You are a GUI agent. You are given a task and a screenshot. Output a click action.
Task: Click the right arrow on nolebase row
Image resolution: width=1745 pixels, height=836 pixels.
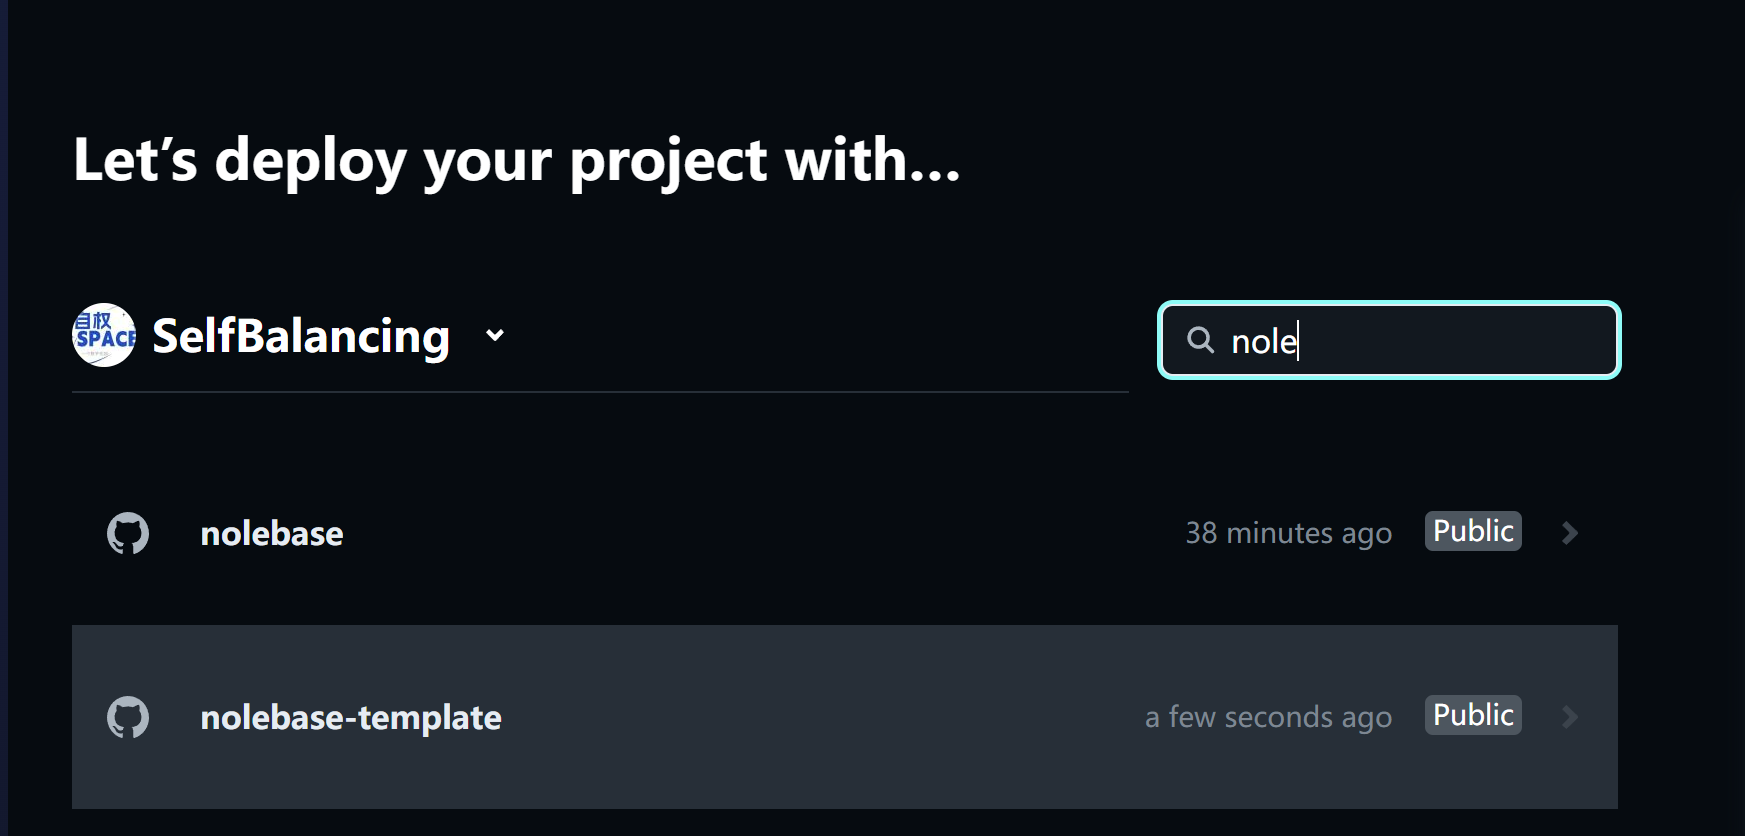[x=1570, y=533]
